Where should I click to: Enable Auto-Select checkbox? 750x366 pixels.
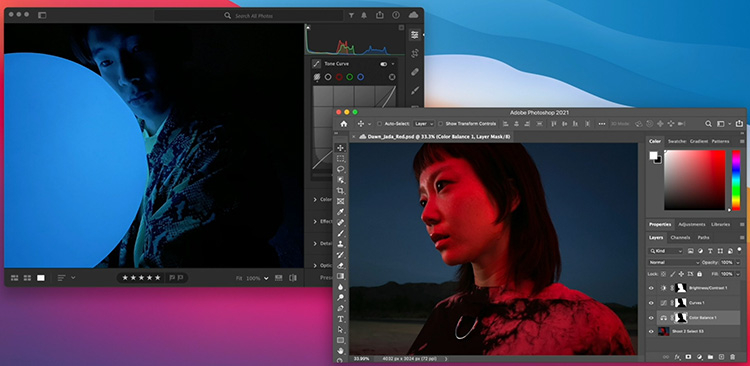click(x=379, y=124)
